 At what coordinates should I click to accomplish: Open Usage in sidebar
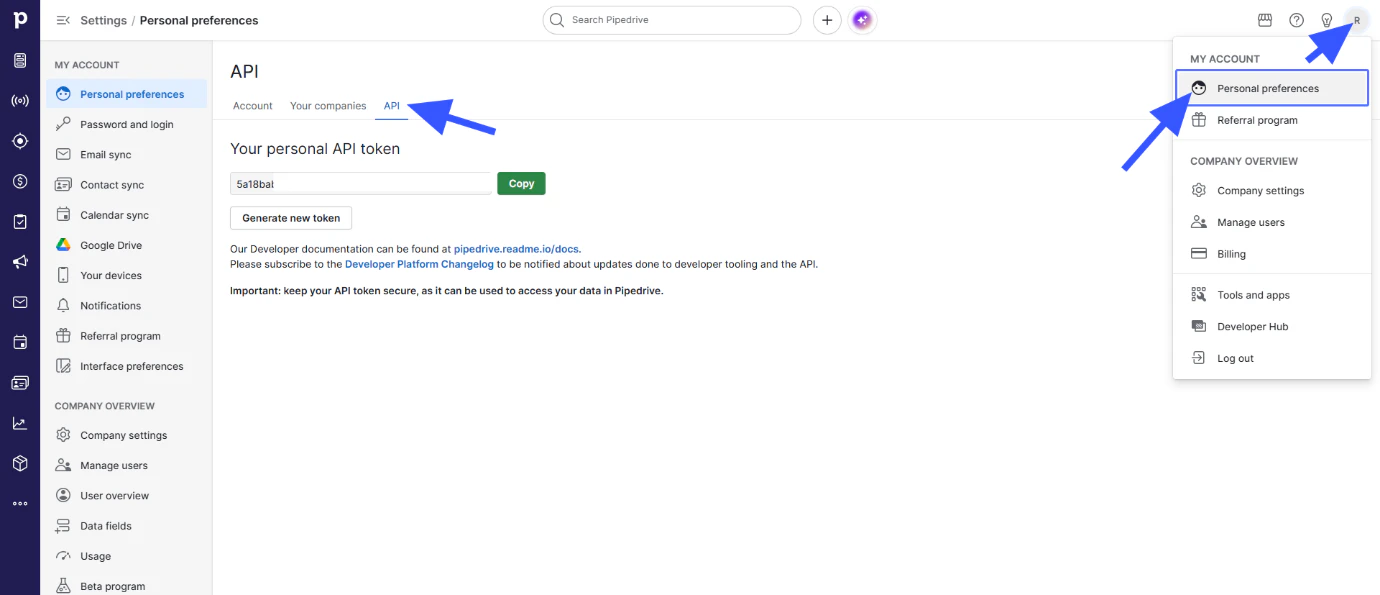(x=126, y=556)
